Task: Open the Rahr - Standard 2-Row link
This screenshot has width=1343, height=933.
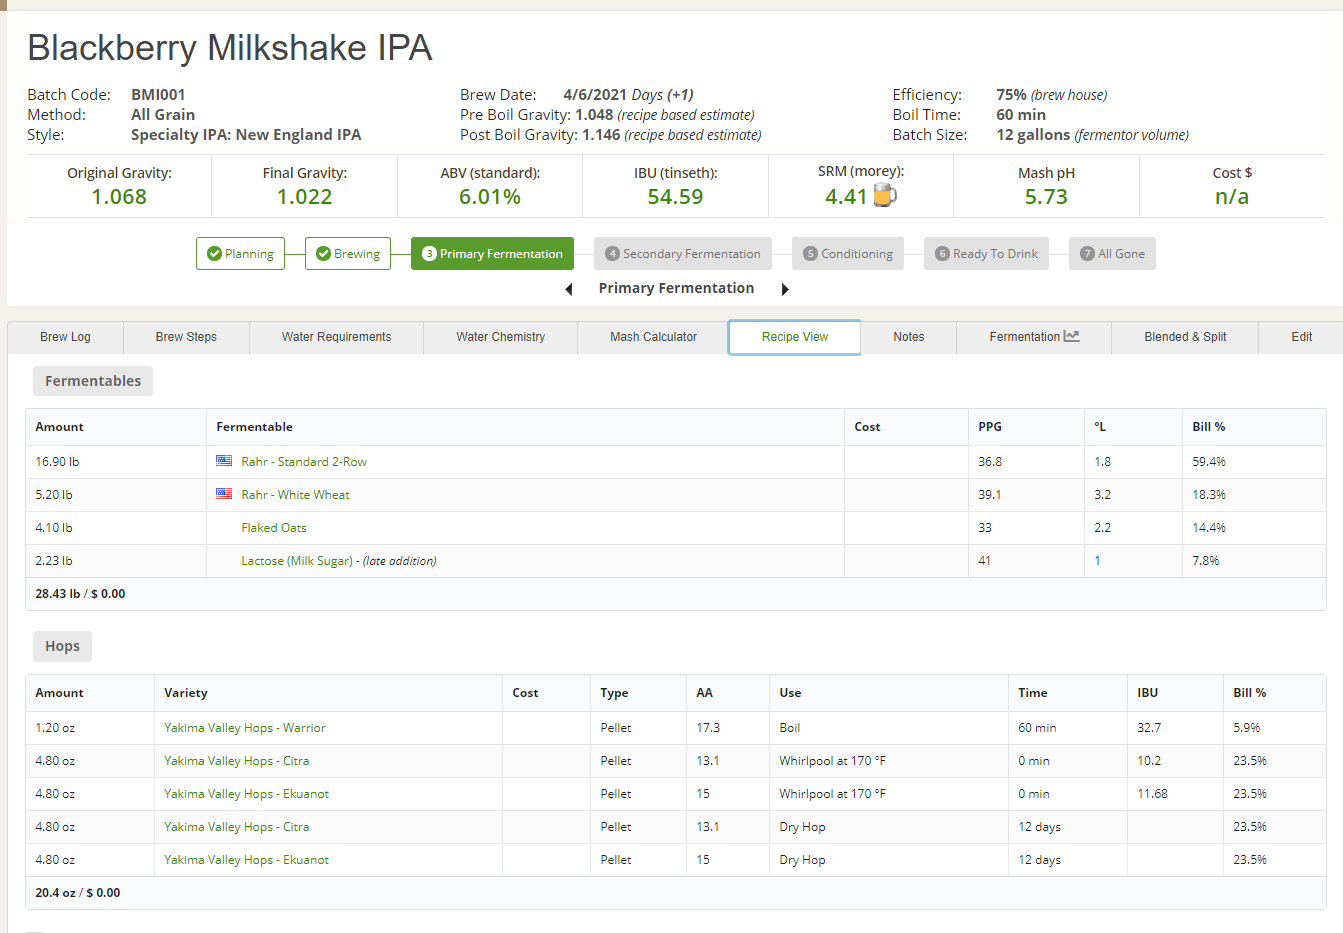Action: (304, 462)
